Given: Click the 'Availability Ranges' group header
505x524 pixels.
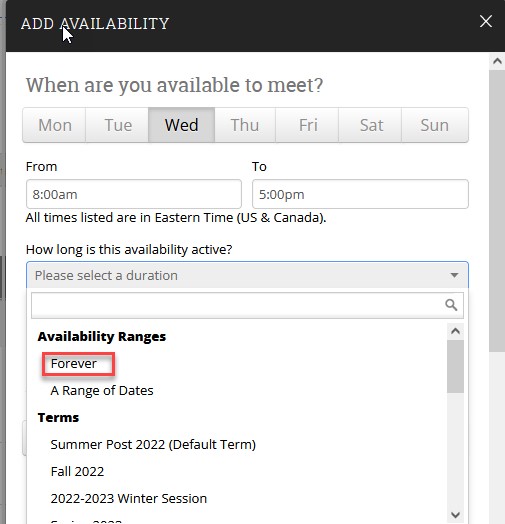Looking at the screenshot, I should pos(102,337).
